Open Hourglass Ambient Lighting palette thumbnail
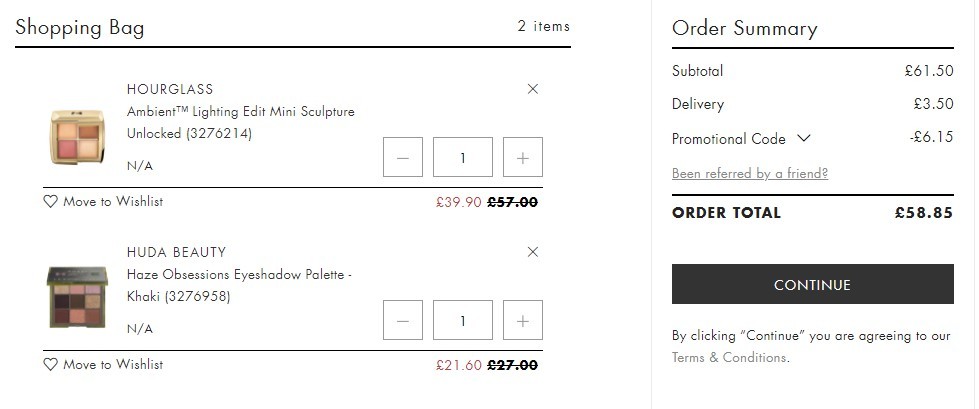 click(x=77, y=137)
